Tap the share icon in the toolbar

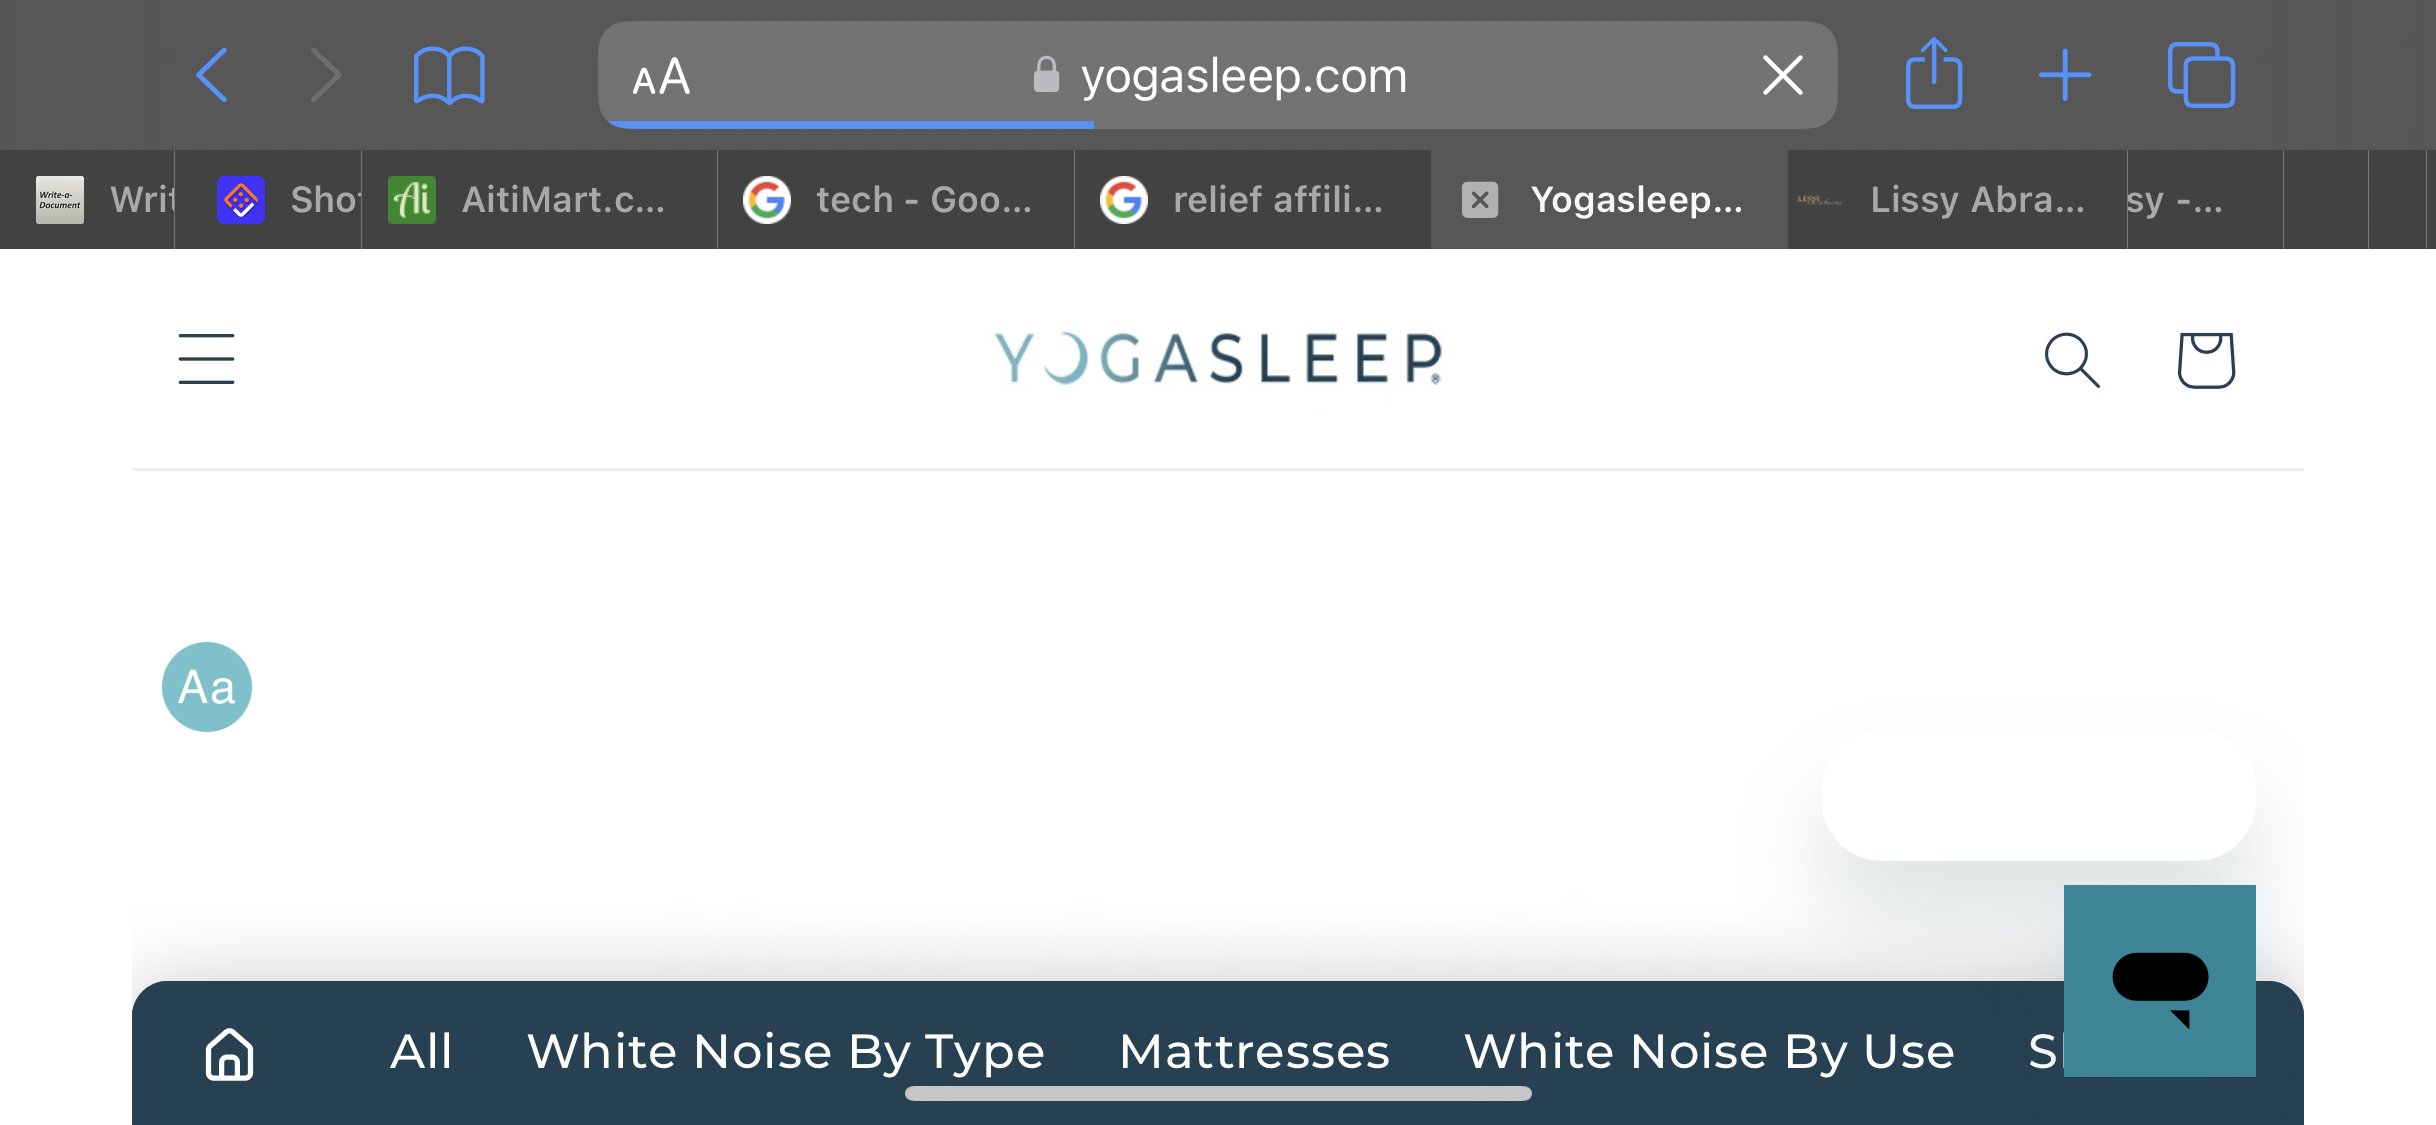coord(1933,73)
